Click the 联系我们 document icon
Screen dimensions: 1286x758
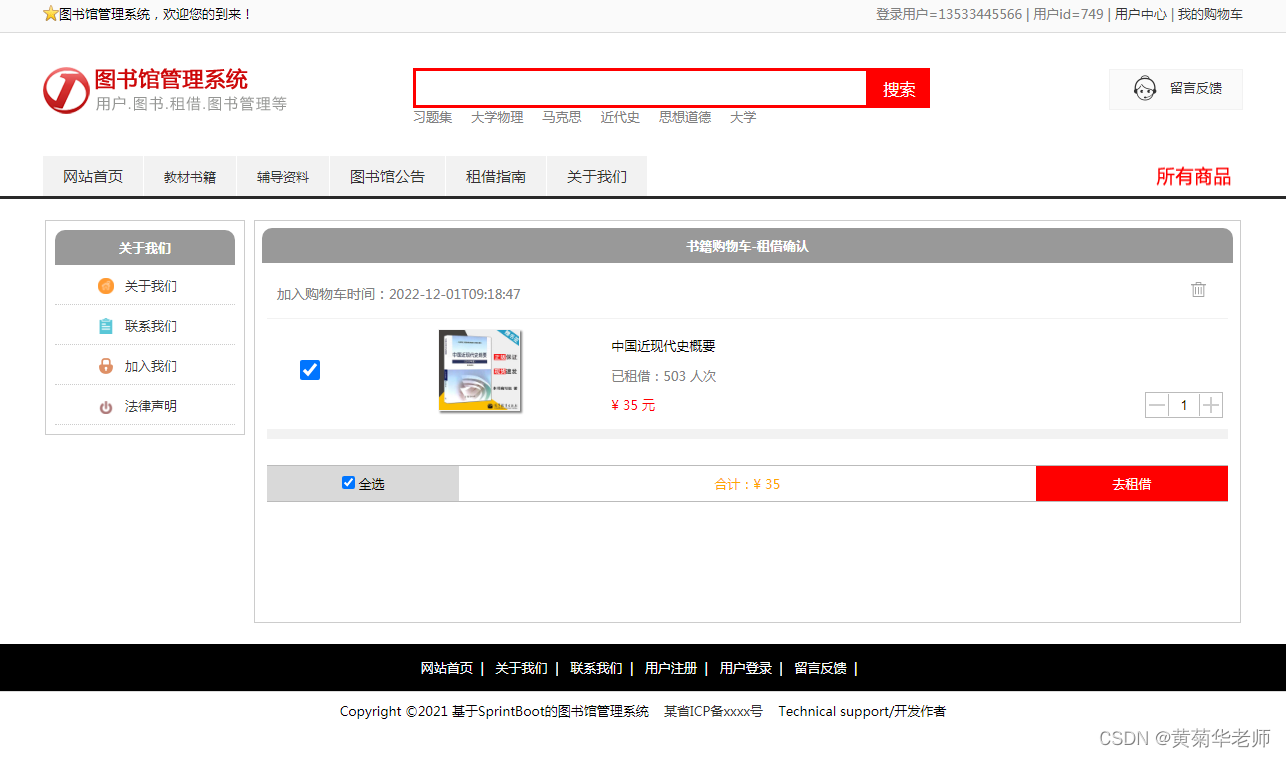(105, 325)
